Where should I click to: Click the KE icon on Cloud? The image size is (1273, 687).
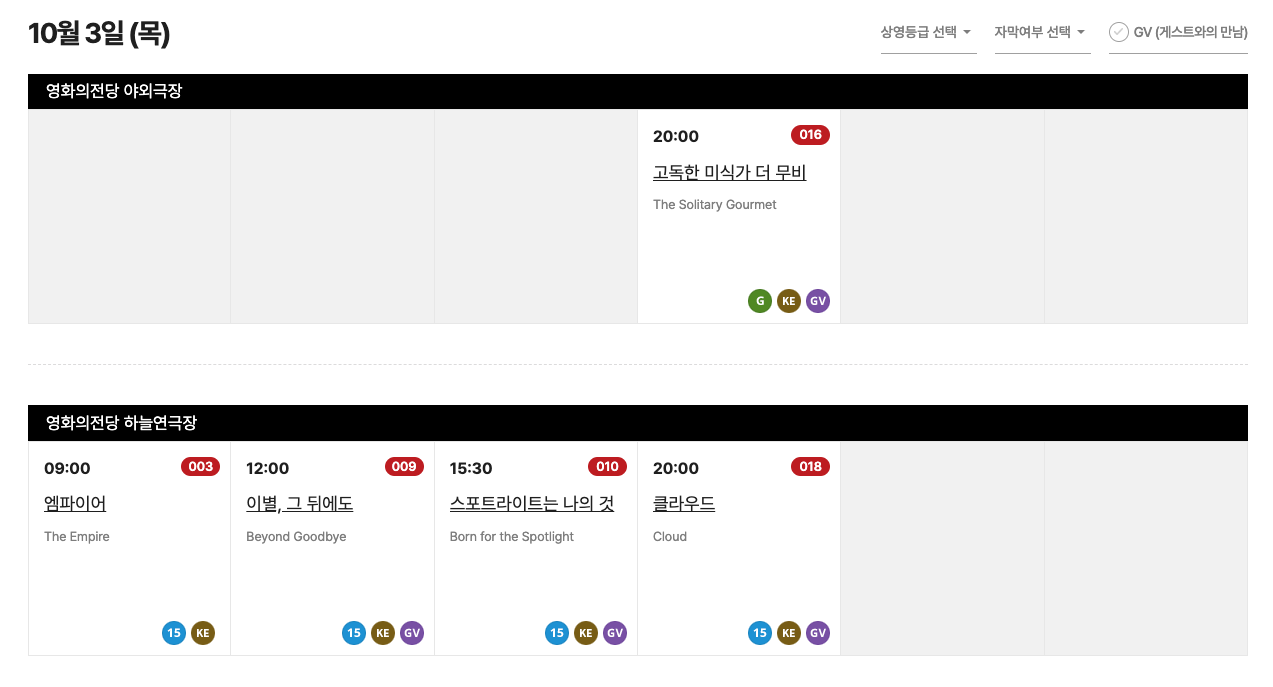(789, 633)
